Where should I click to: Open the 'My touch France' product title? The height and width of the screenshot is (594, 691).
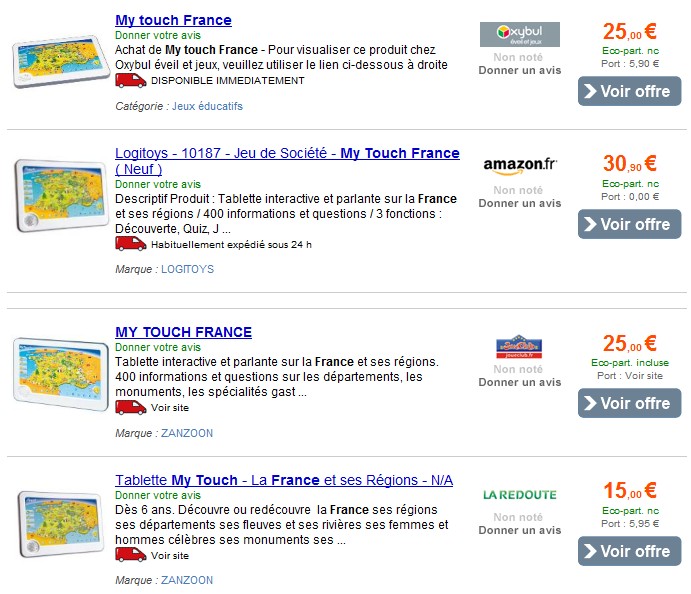(x=173, y=20)
